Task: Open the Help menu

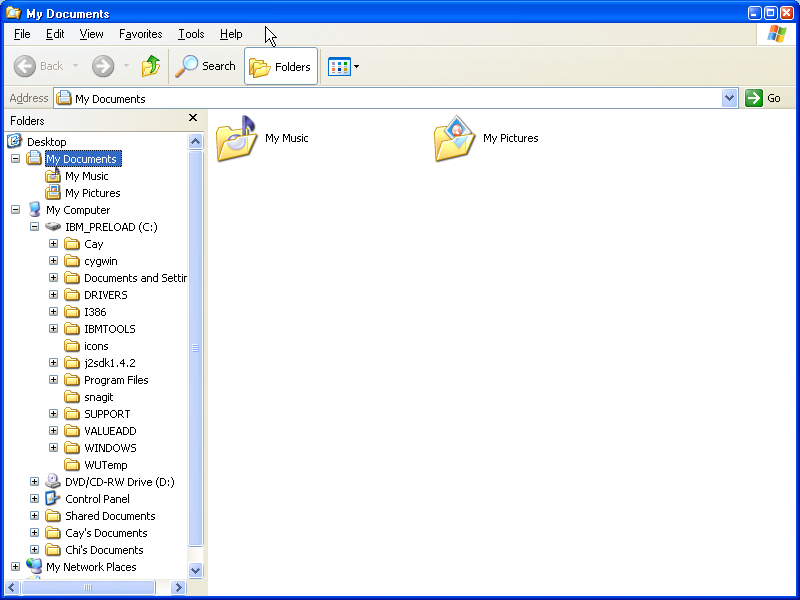Action: [231, 34]
